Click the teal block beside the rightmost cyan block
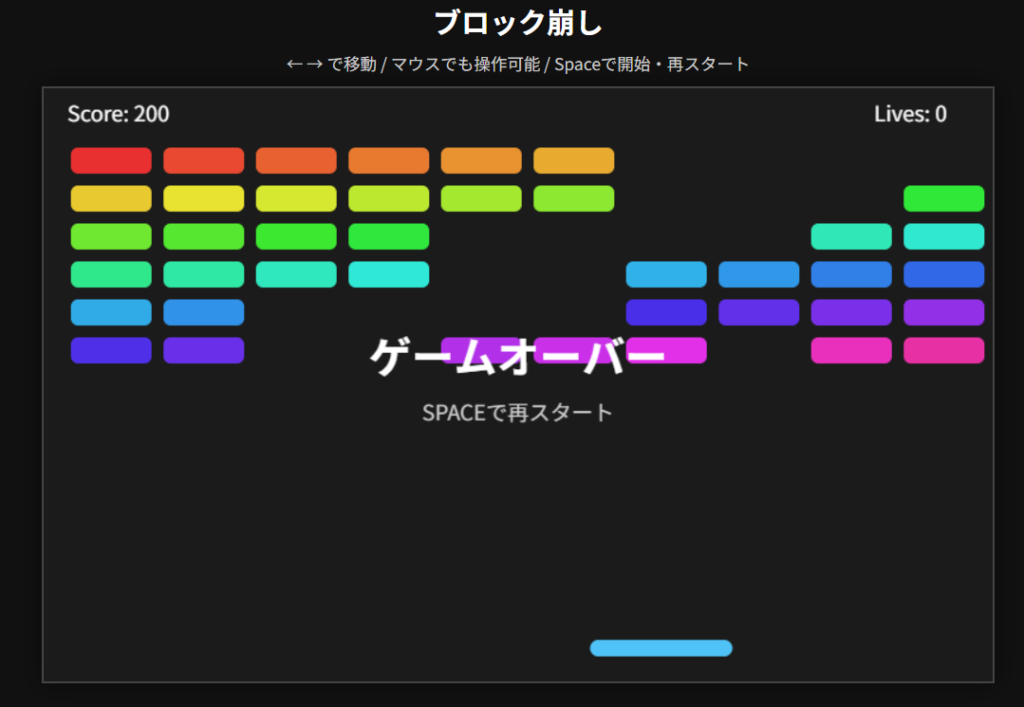Viewport: 1024px width, 707px height. point(851,236)
